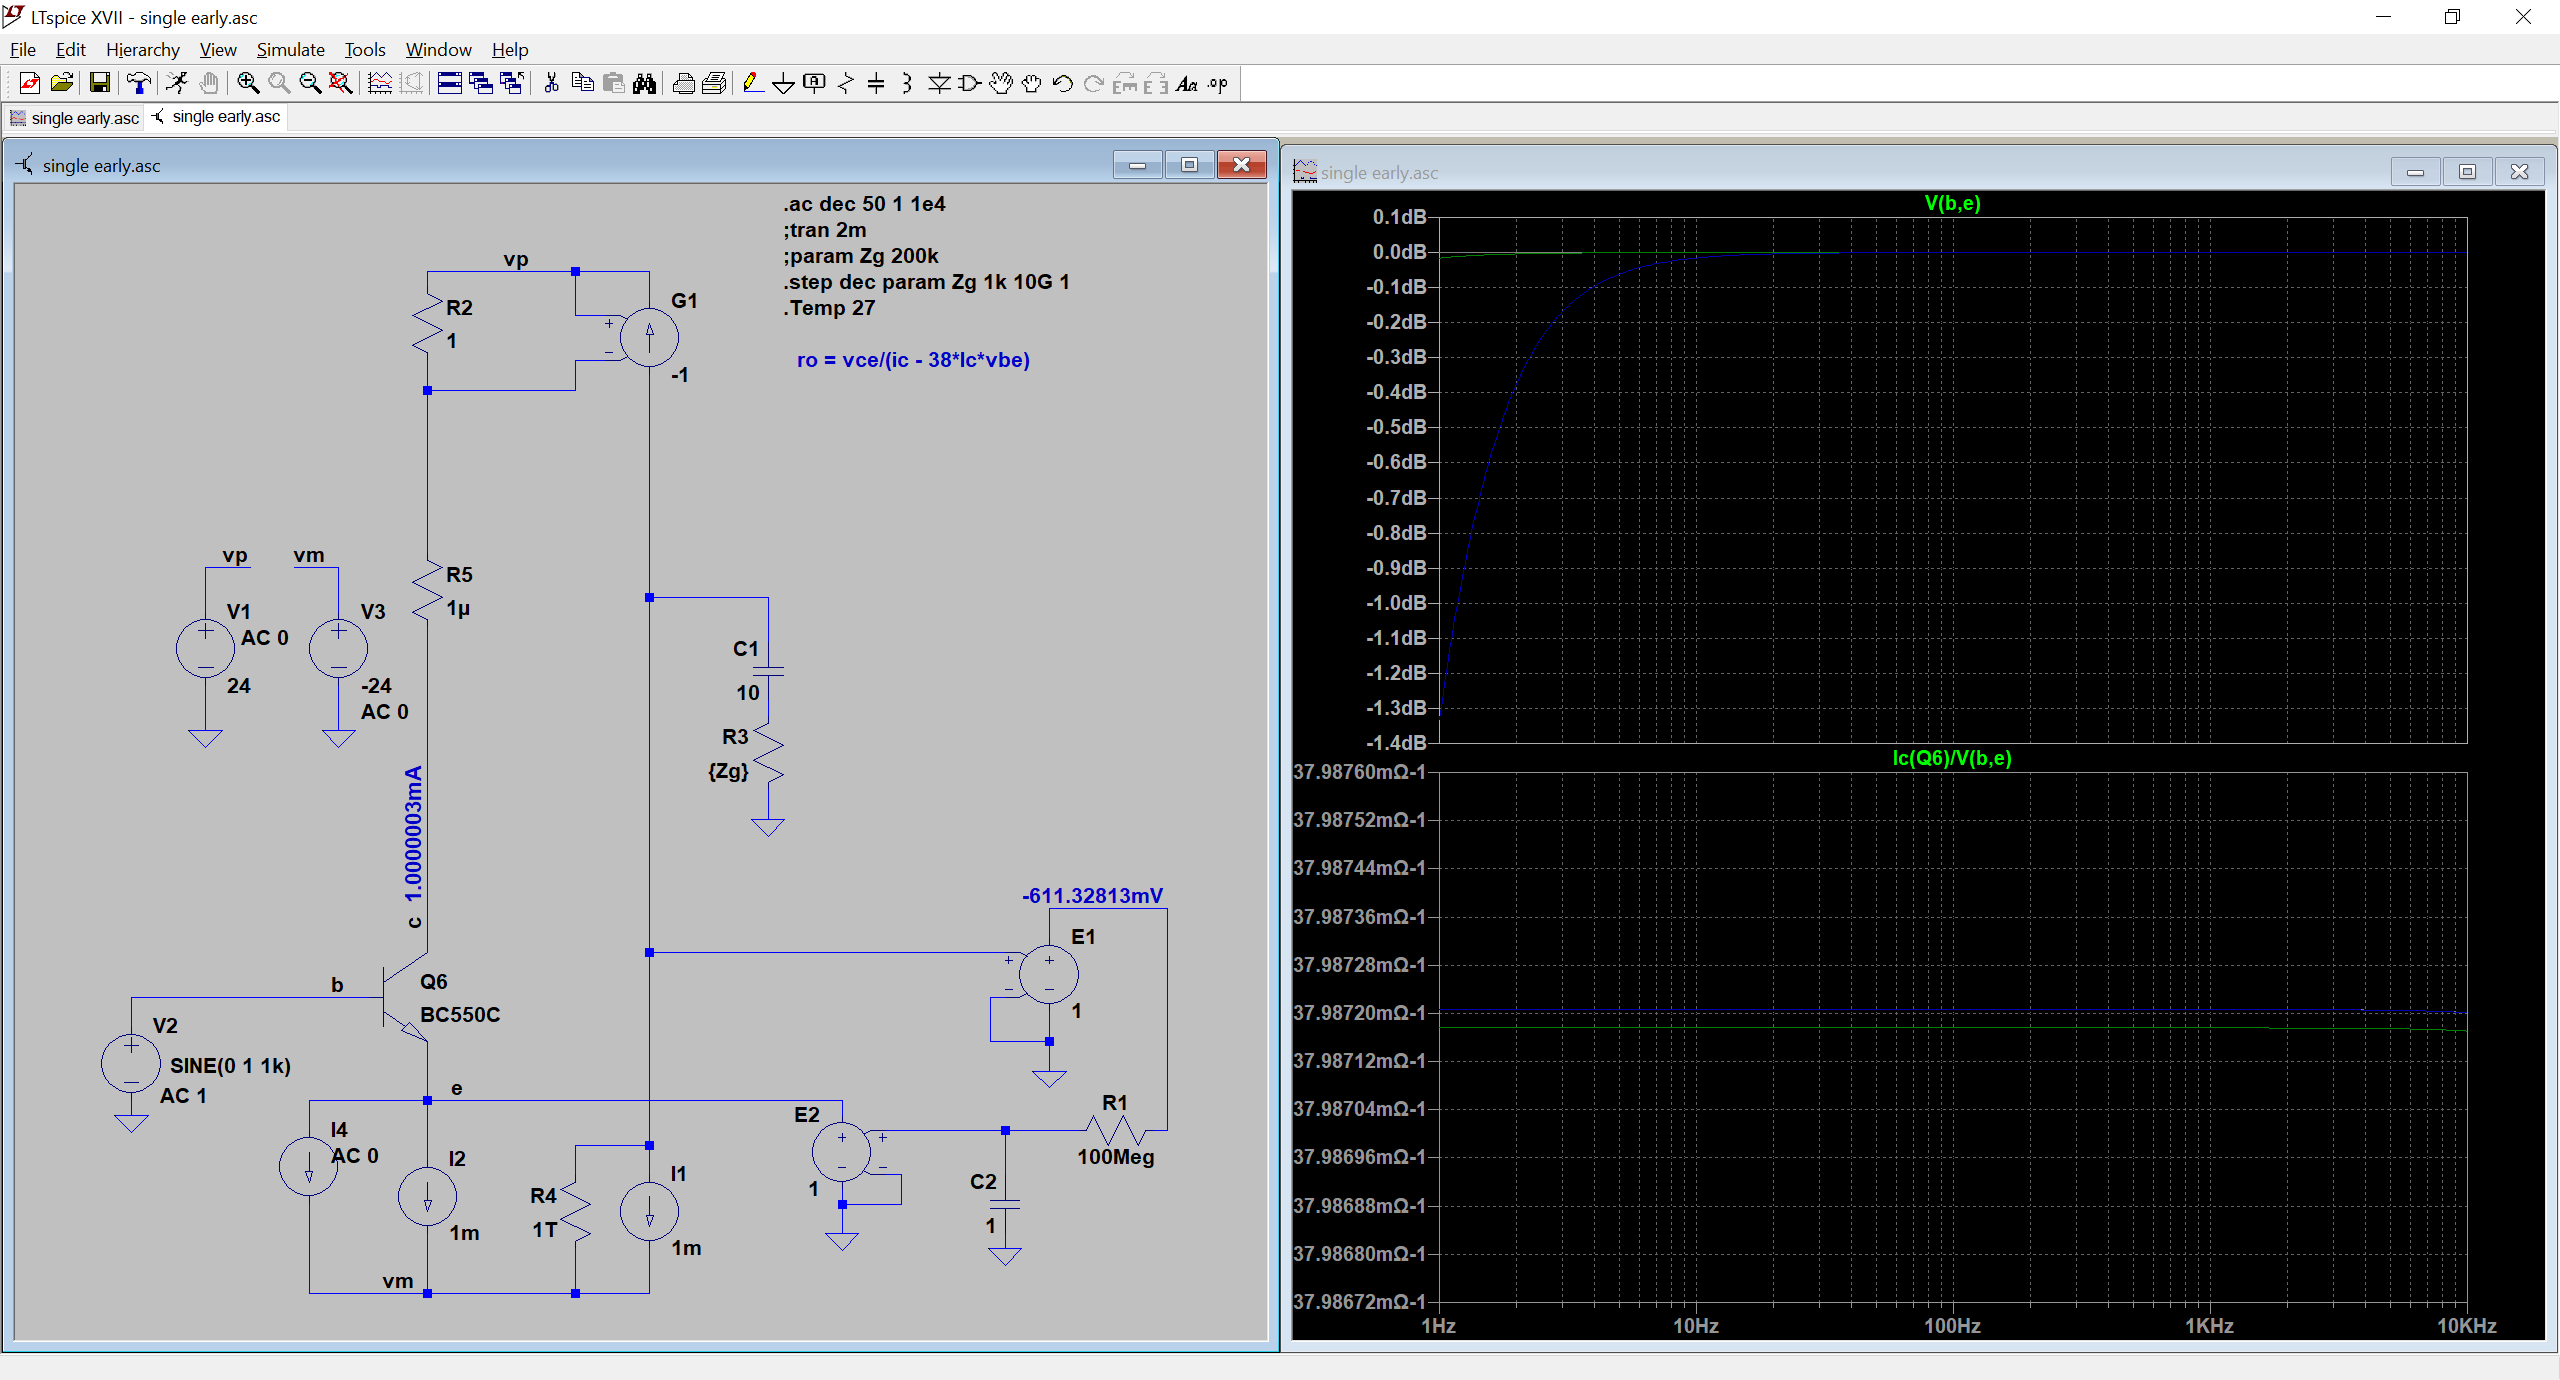Select the Cut scissors tool
The width and height of the screenshot is (2560, 1380).
click(x=551, y=84)
